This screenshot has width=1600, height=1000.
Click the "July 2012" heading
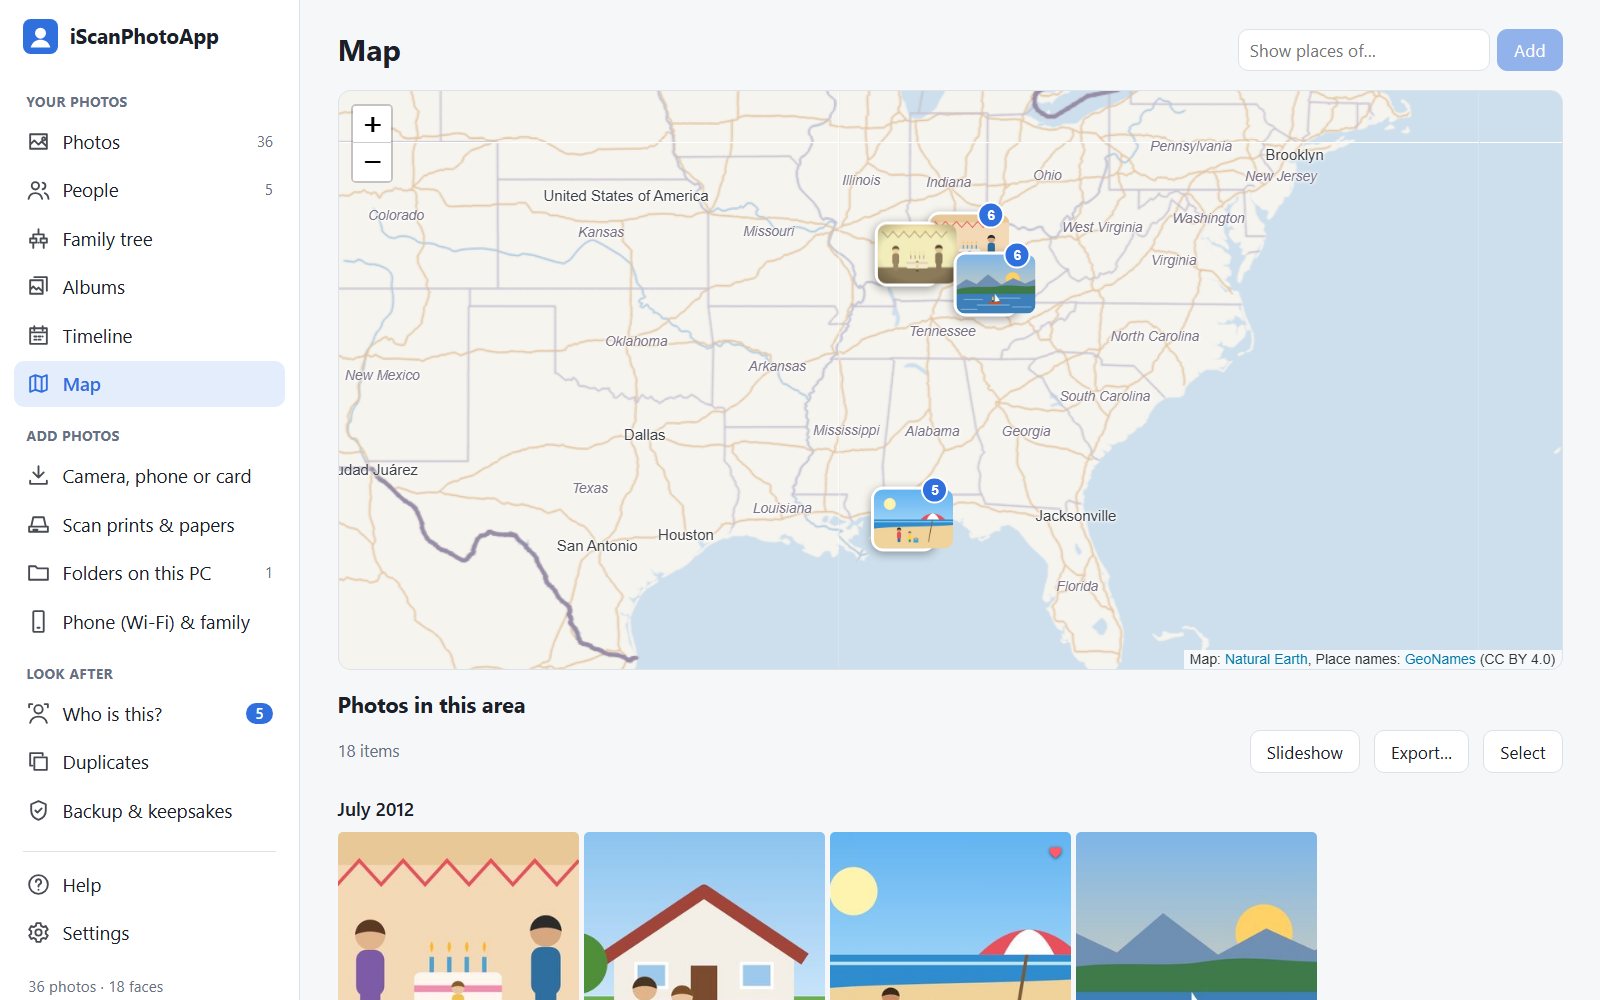(375, 809)
